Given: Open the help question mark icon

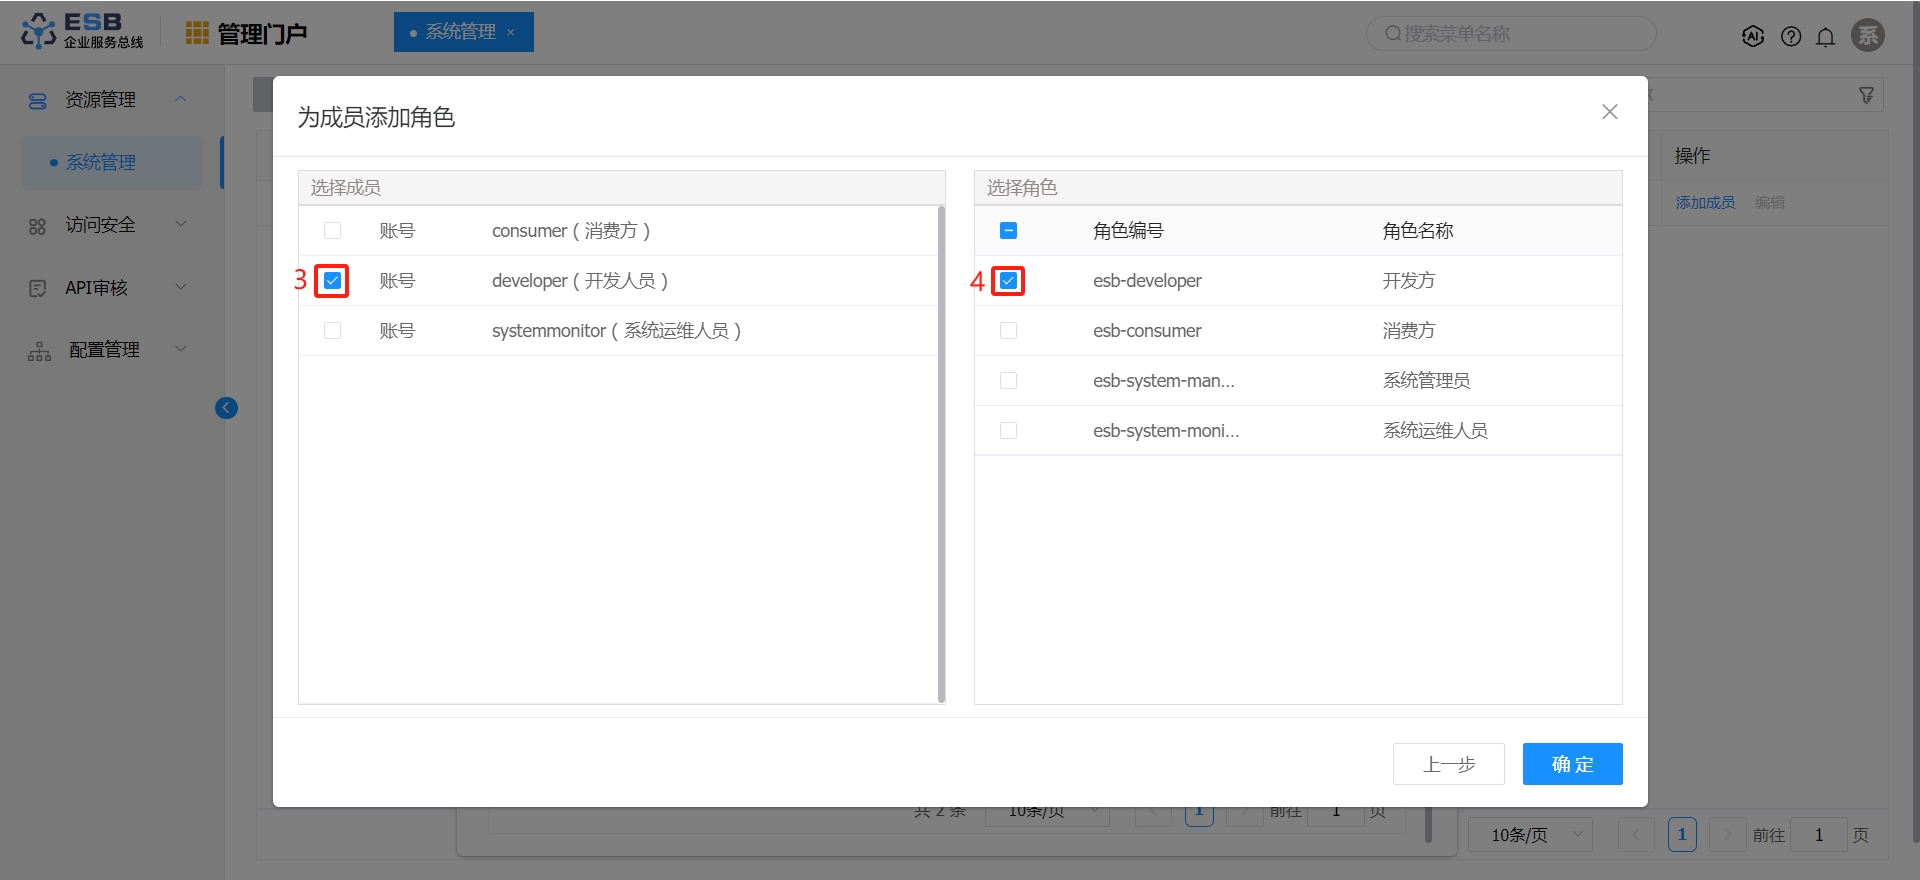Looking at the screenshot, I should tap(1791, 36).
